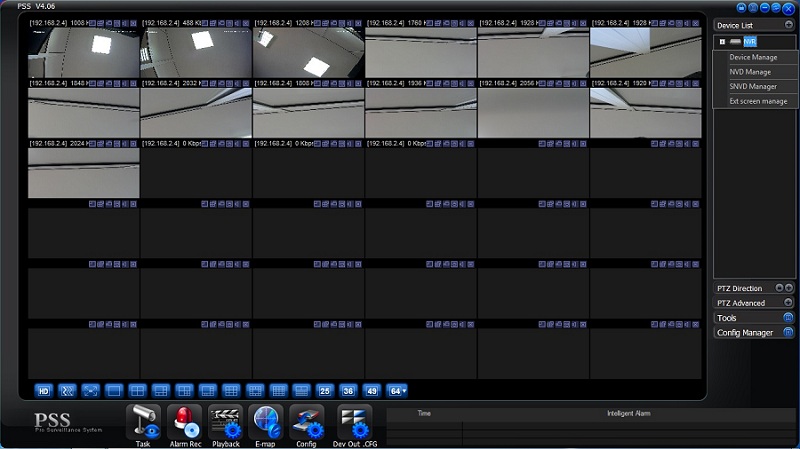
Task: Select the camera feed labeled 1848
Action: click(x=84, y=113)
